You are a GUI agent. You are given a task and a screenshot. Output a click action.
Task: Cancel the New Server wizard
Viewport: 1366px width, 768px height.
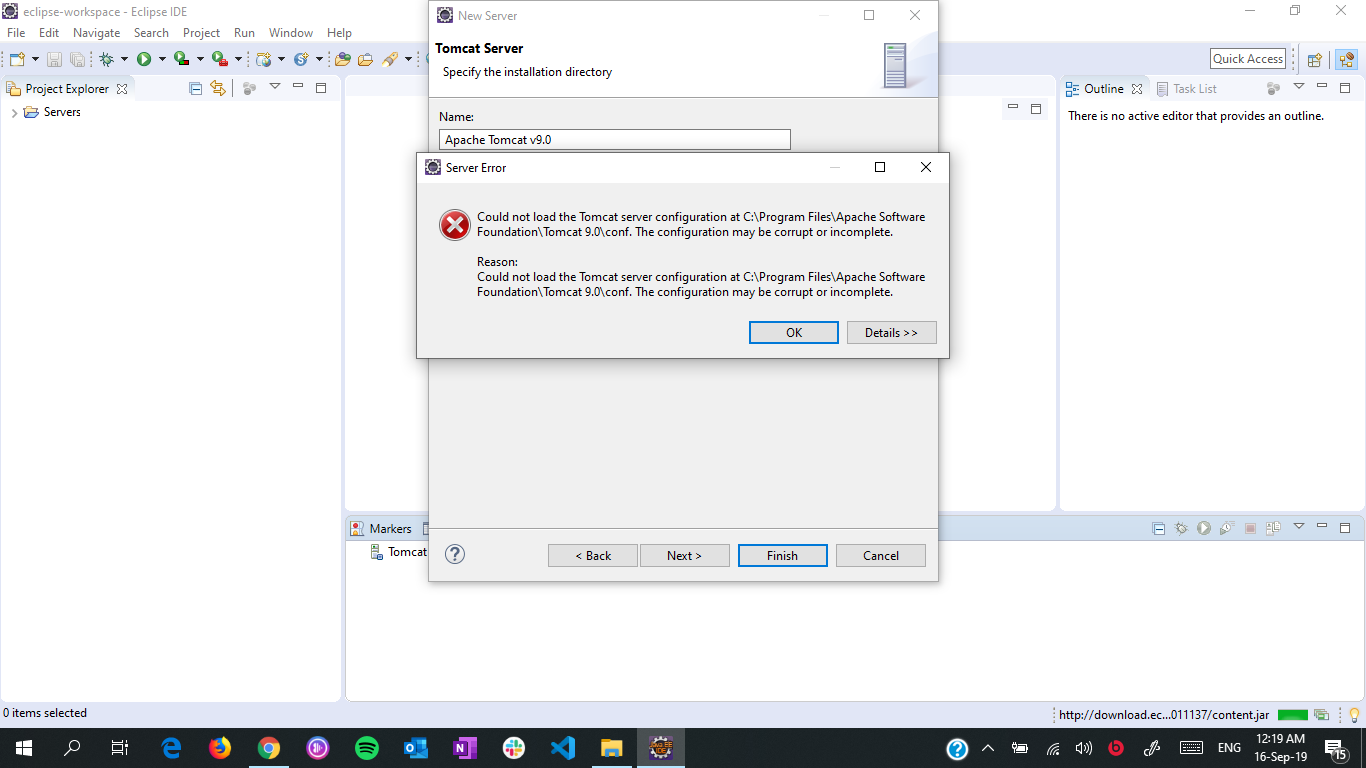pyautogui.click(x=881, y=556)
